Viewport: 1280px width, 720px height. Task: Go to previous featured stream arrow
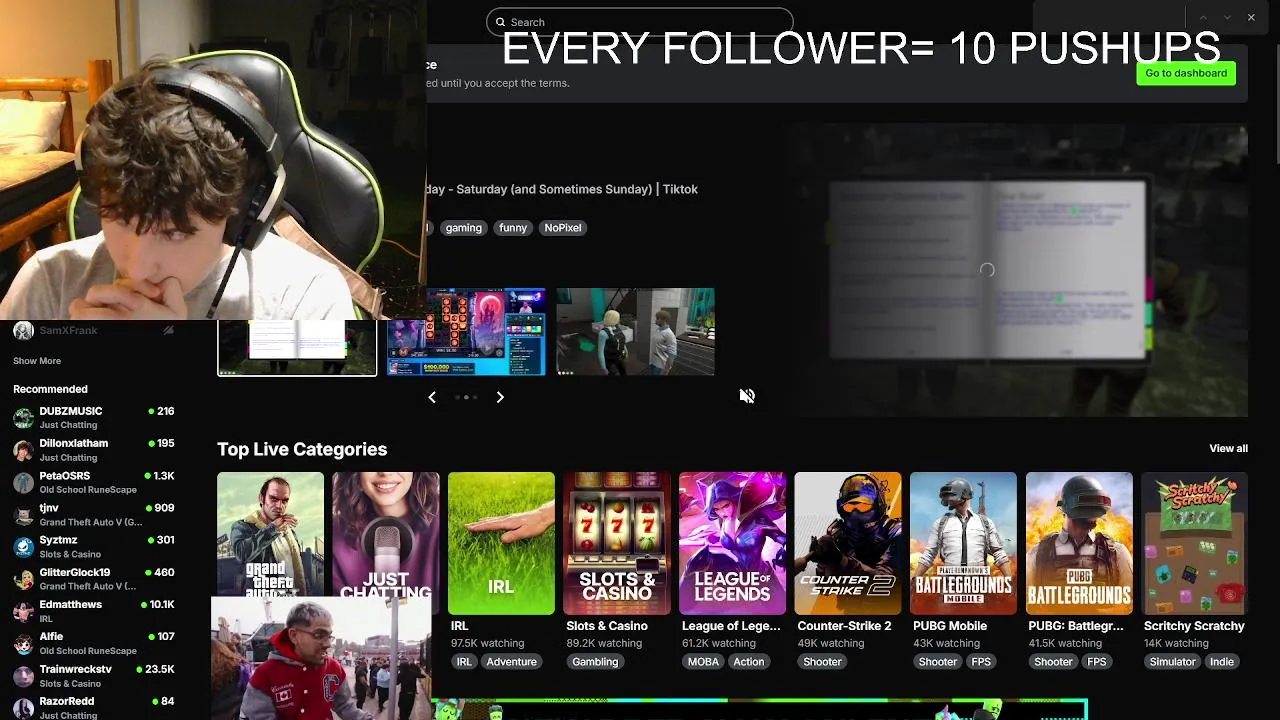(432, 397)
